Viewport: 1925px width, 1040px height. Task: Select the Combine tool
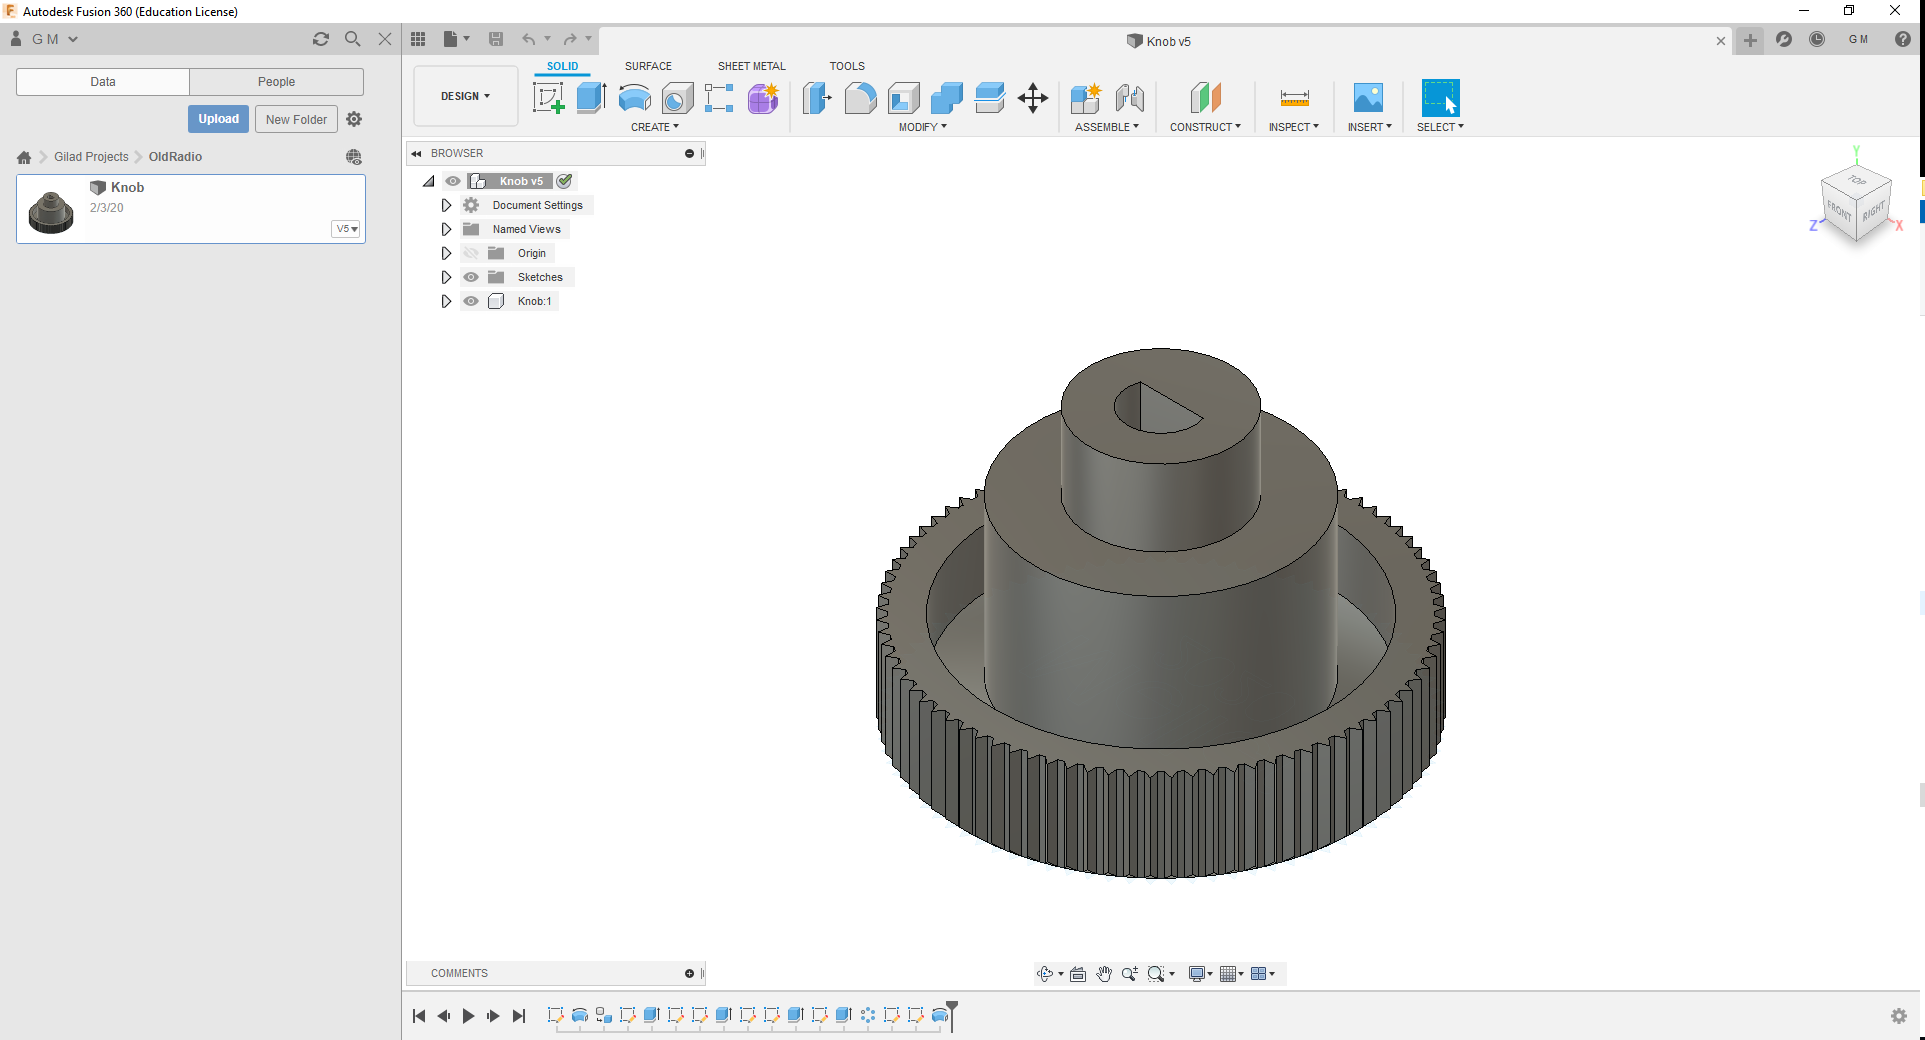(x=946, y=98)
